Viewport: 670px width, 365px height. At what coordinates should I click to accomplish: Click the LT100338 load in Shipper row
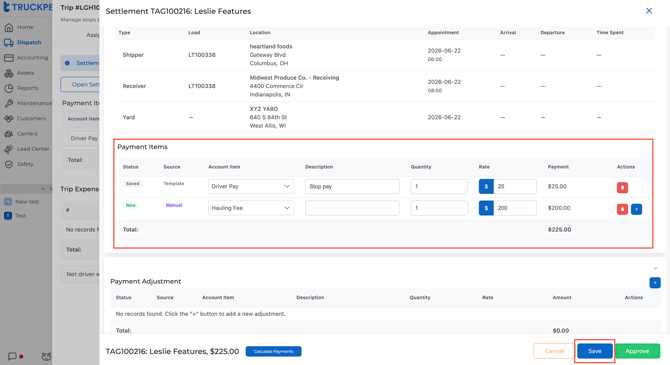pyautogui.click(x=202, y=55)
